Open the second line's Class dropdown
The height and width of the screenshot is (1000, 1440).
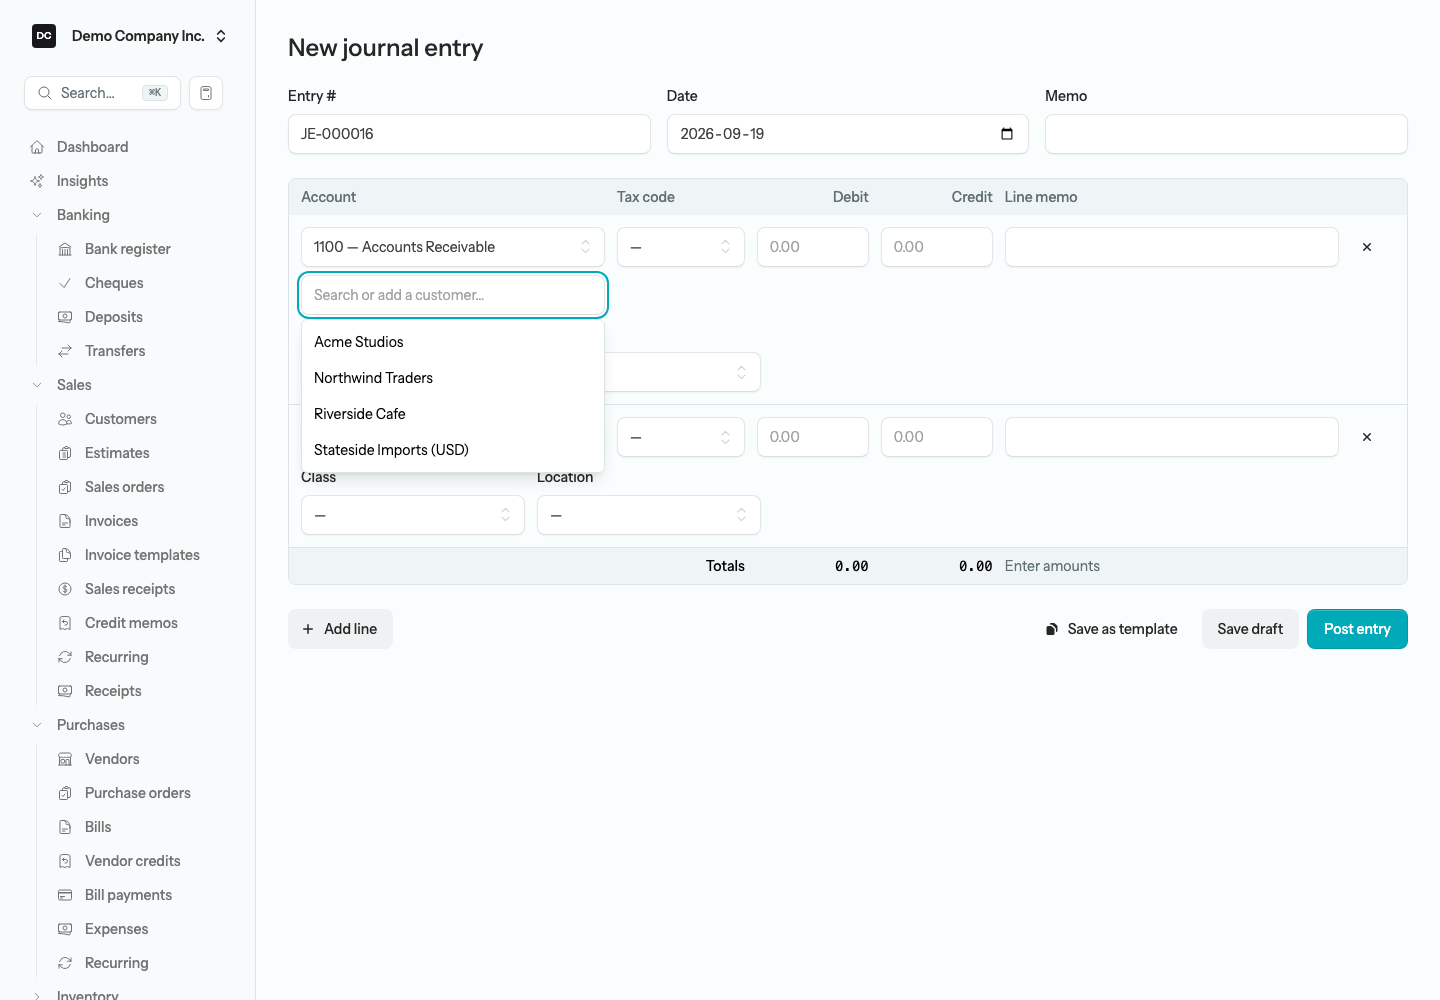tap(413, 515)
